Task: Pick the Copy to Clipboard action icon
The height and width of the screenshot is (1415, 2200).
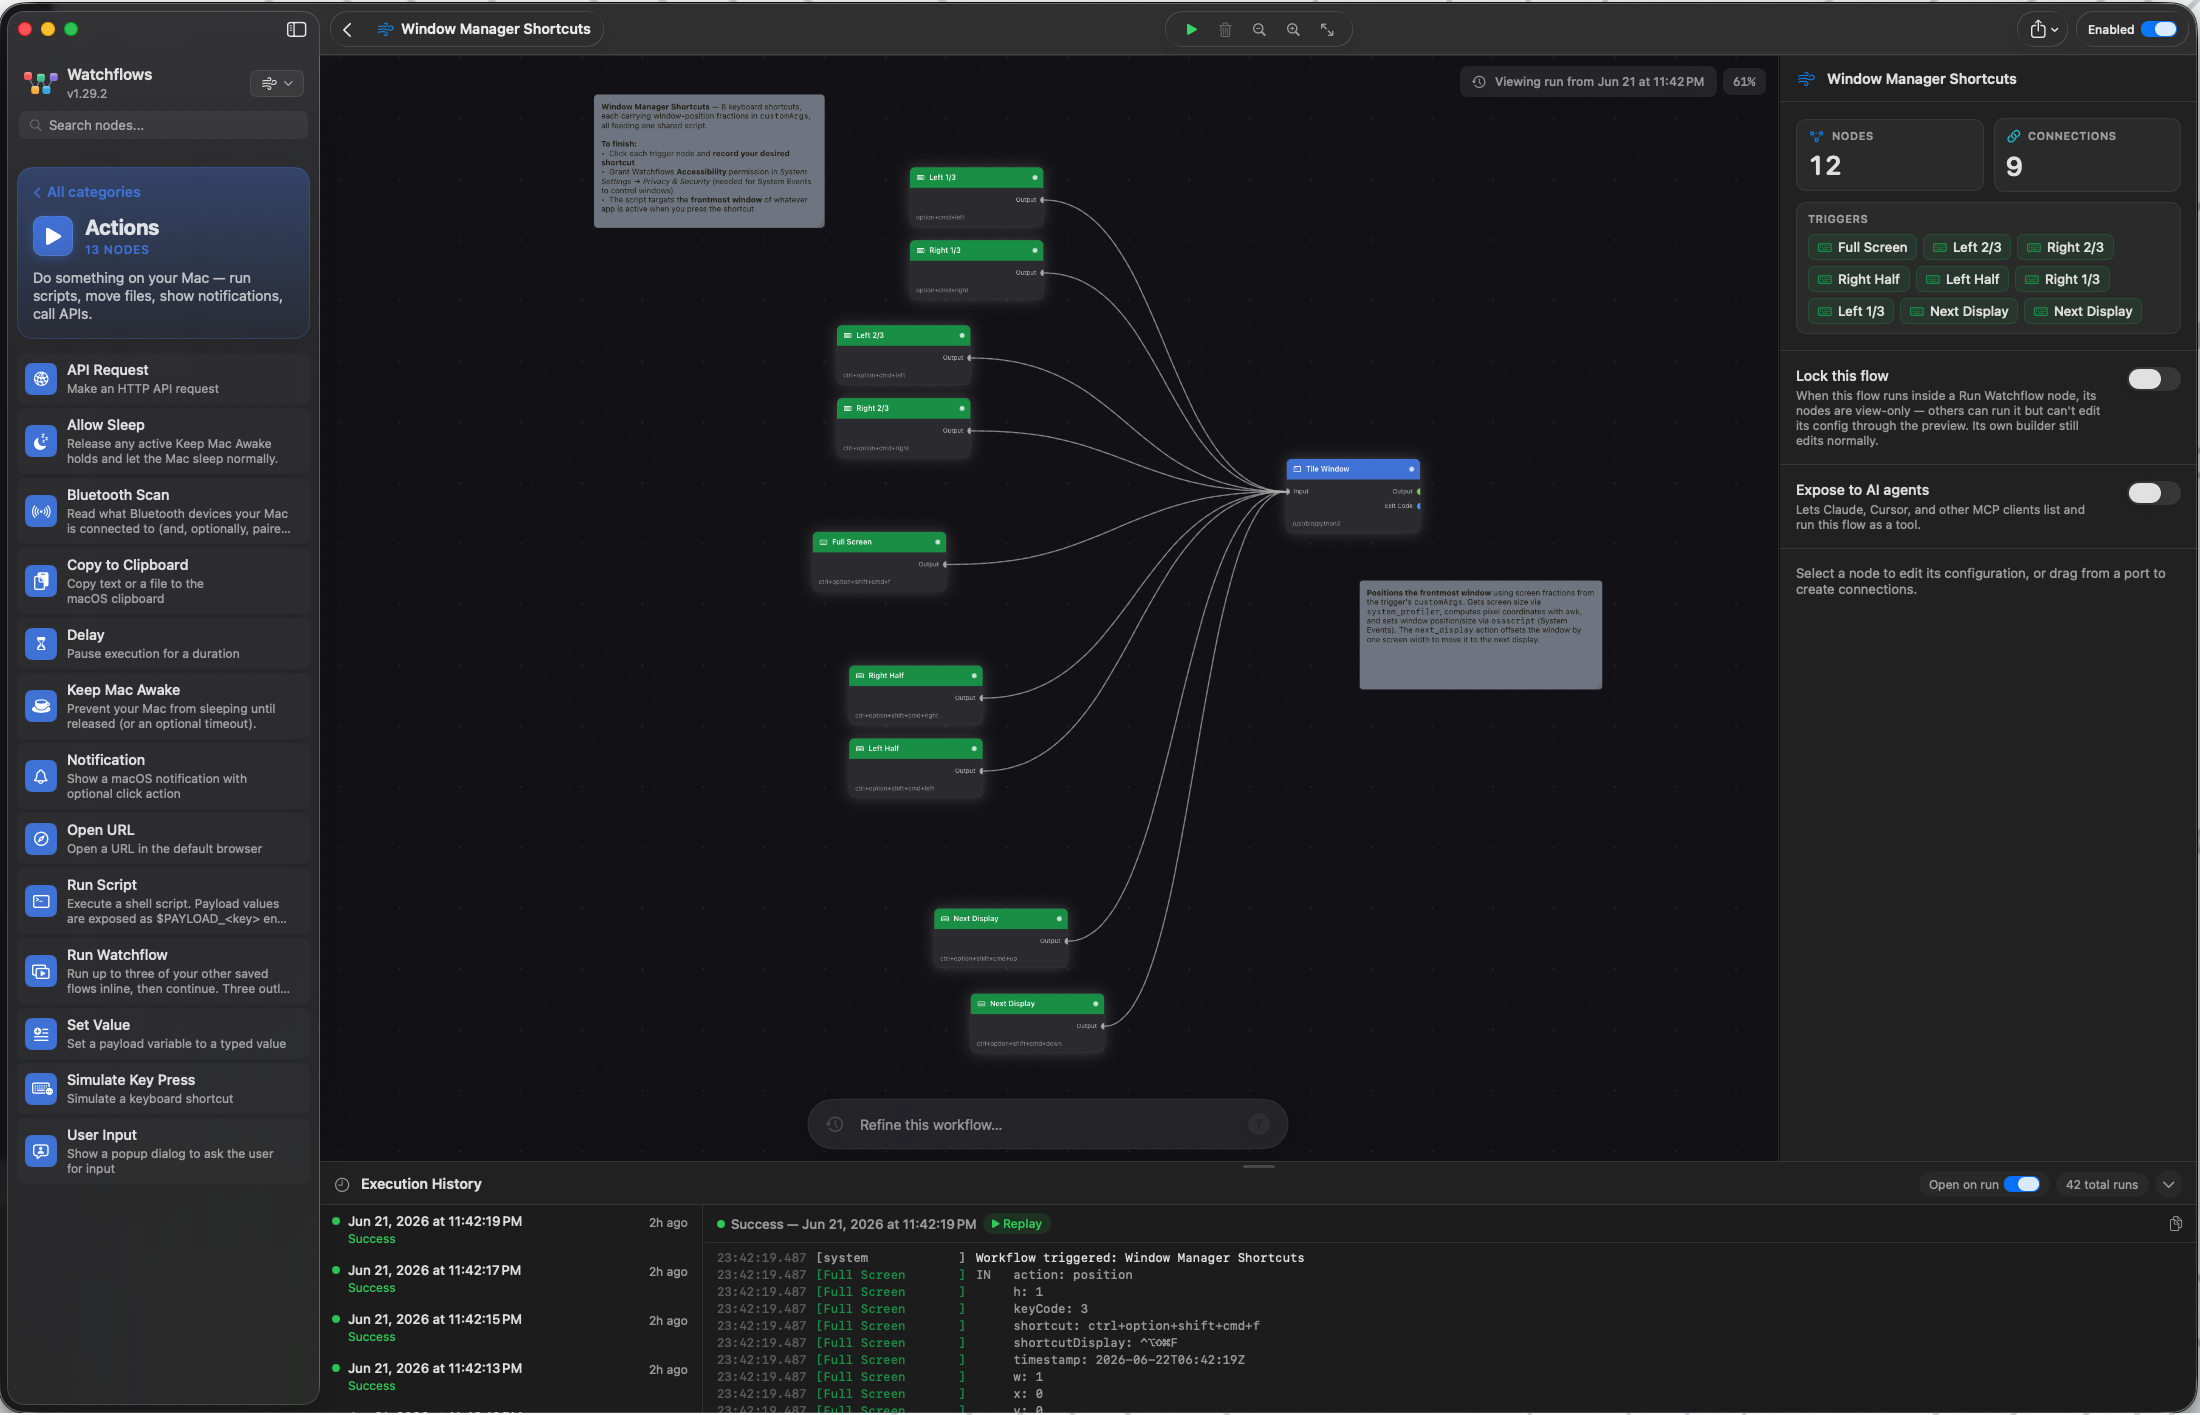Action: (x=41, y=581)
